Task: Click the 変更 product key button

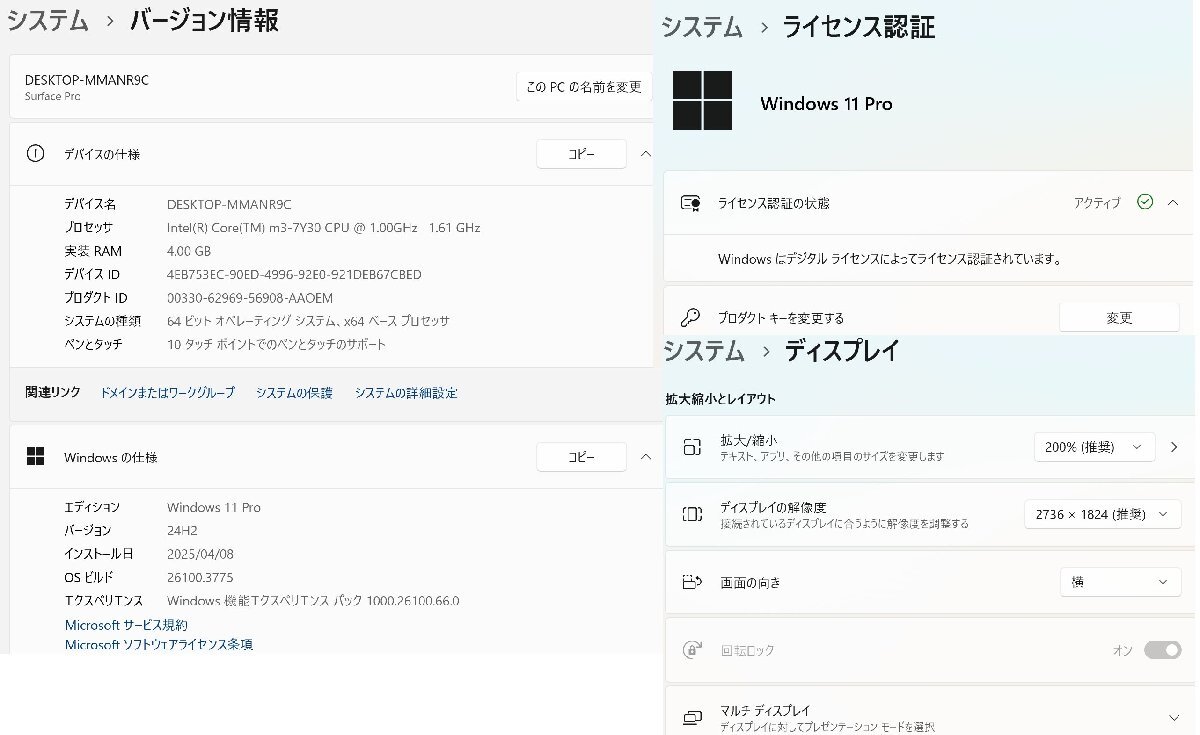Action: tap(1119, 316)
